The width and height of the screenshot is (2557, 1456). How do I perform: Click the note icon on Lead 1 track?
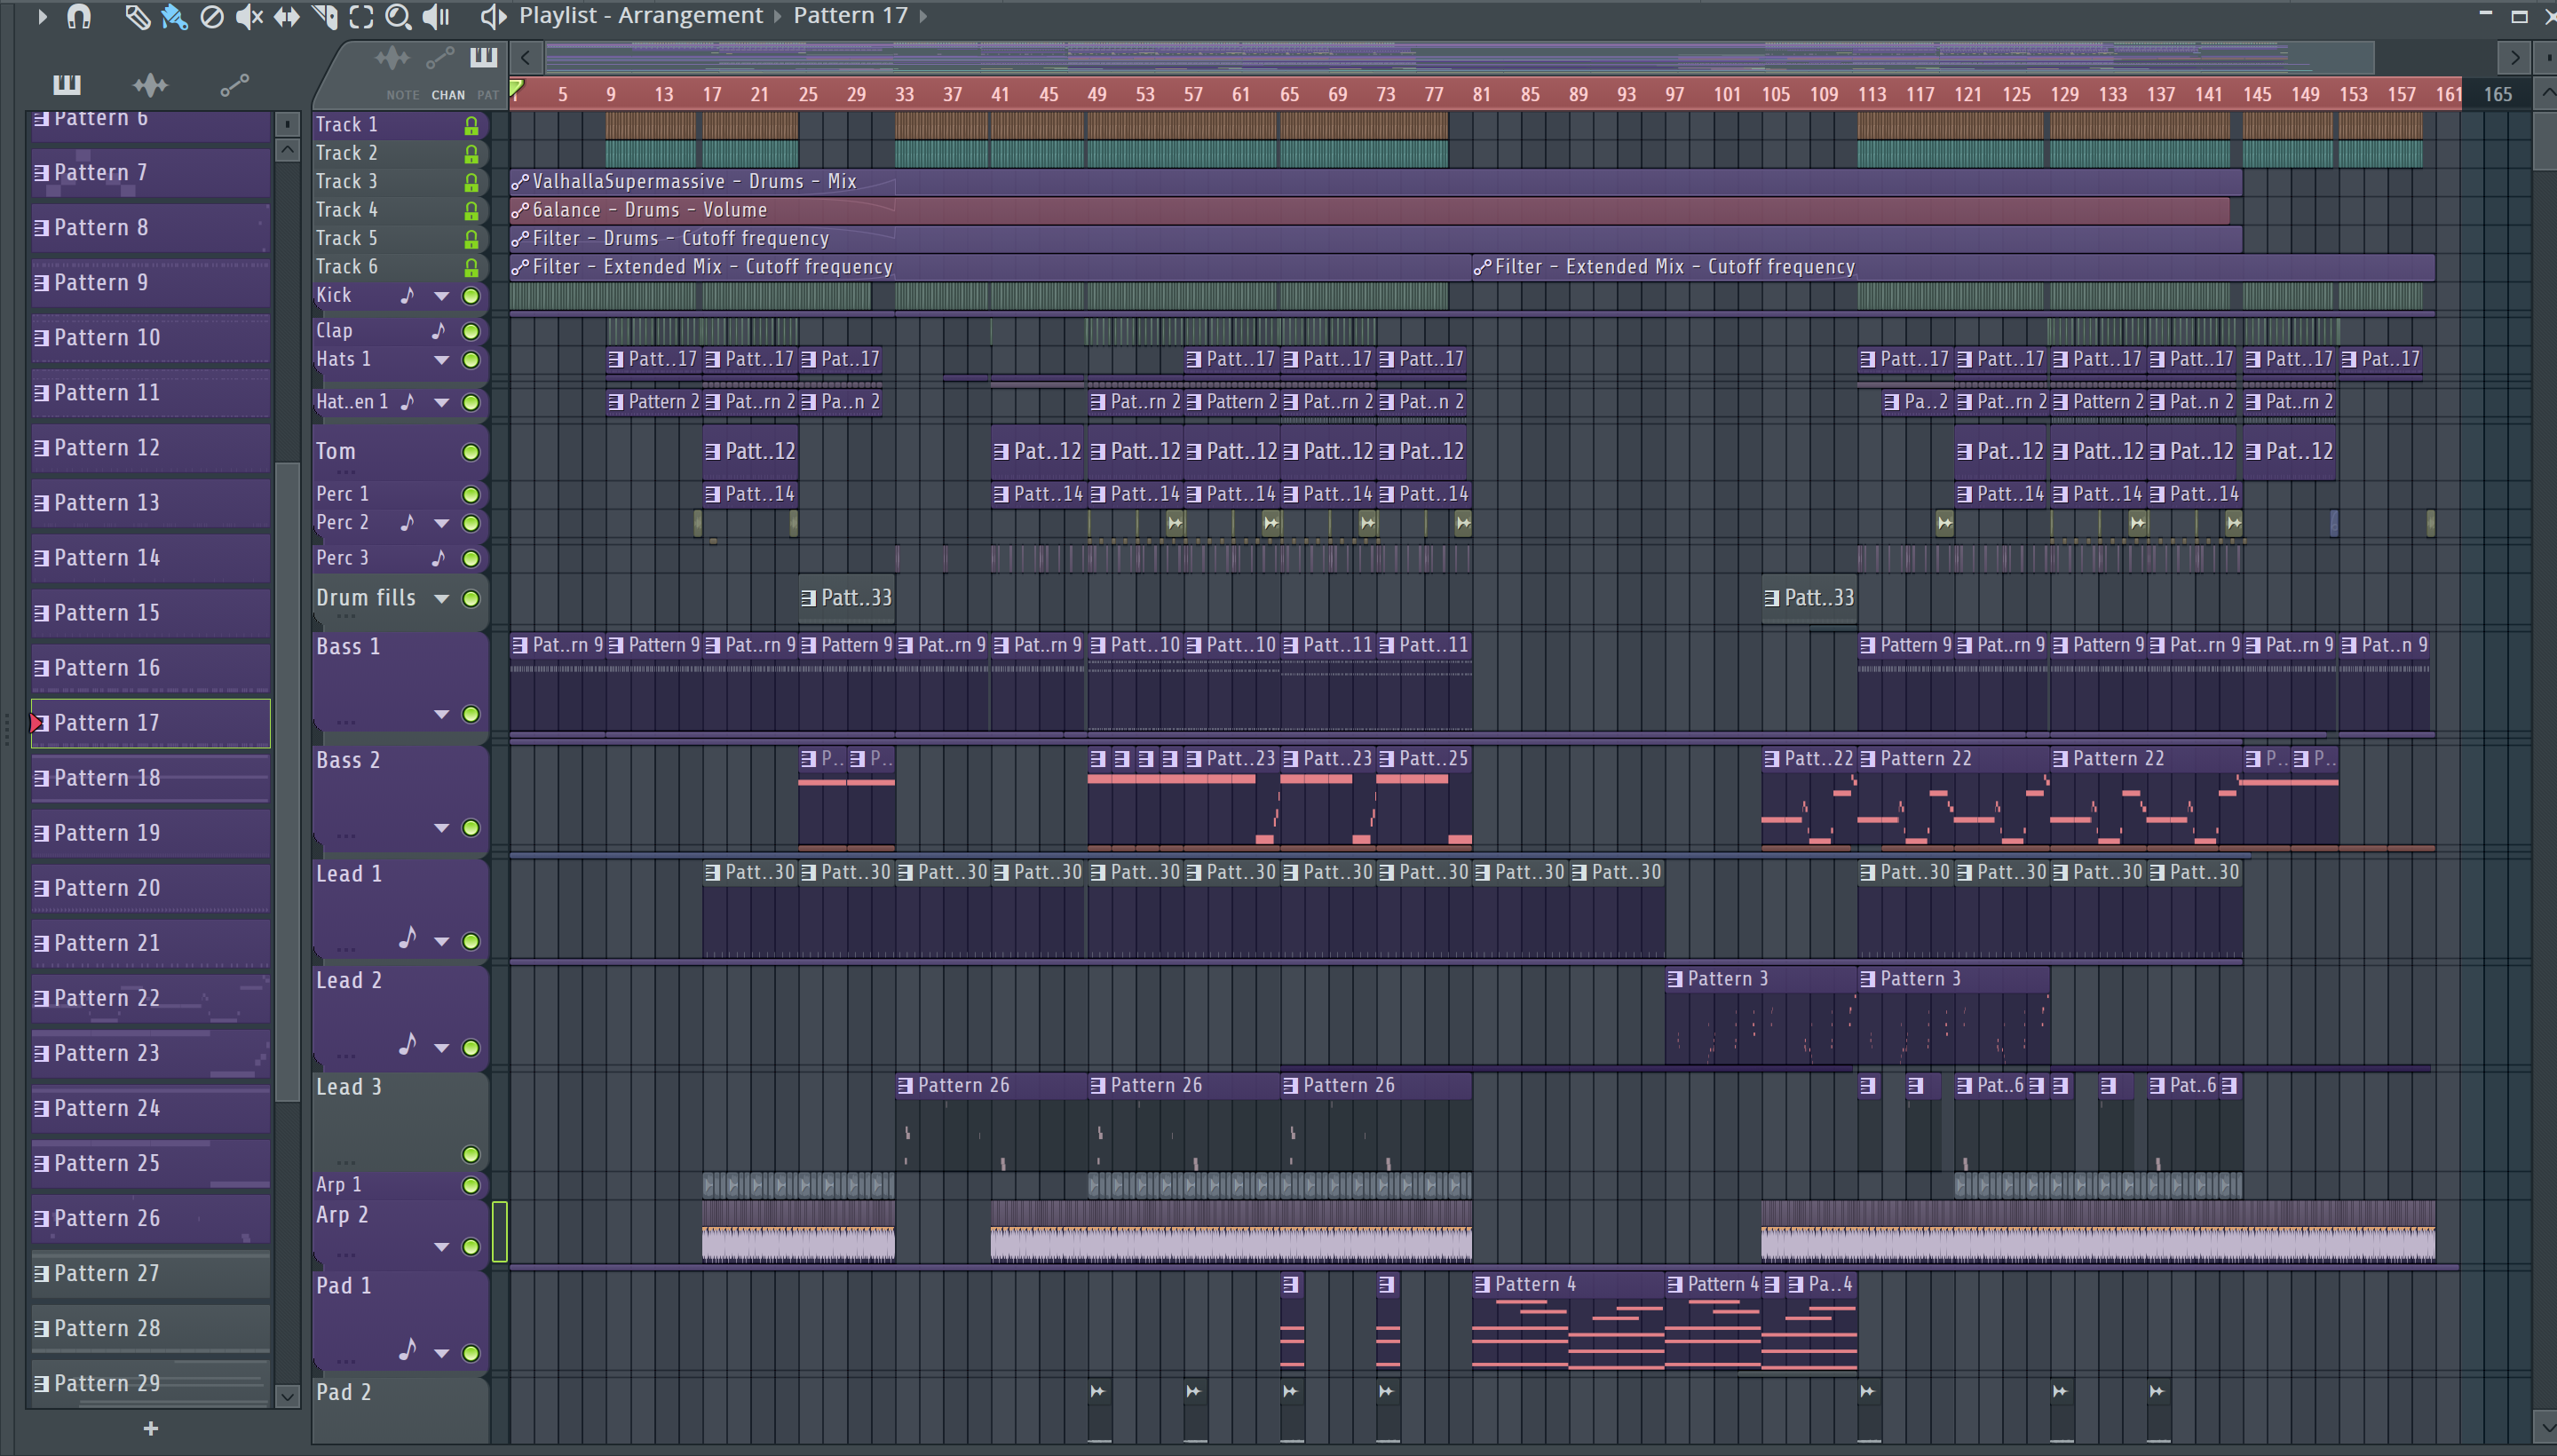click(x=407, y=938)
